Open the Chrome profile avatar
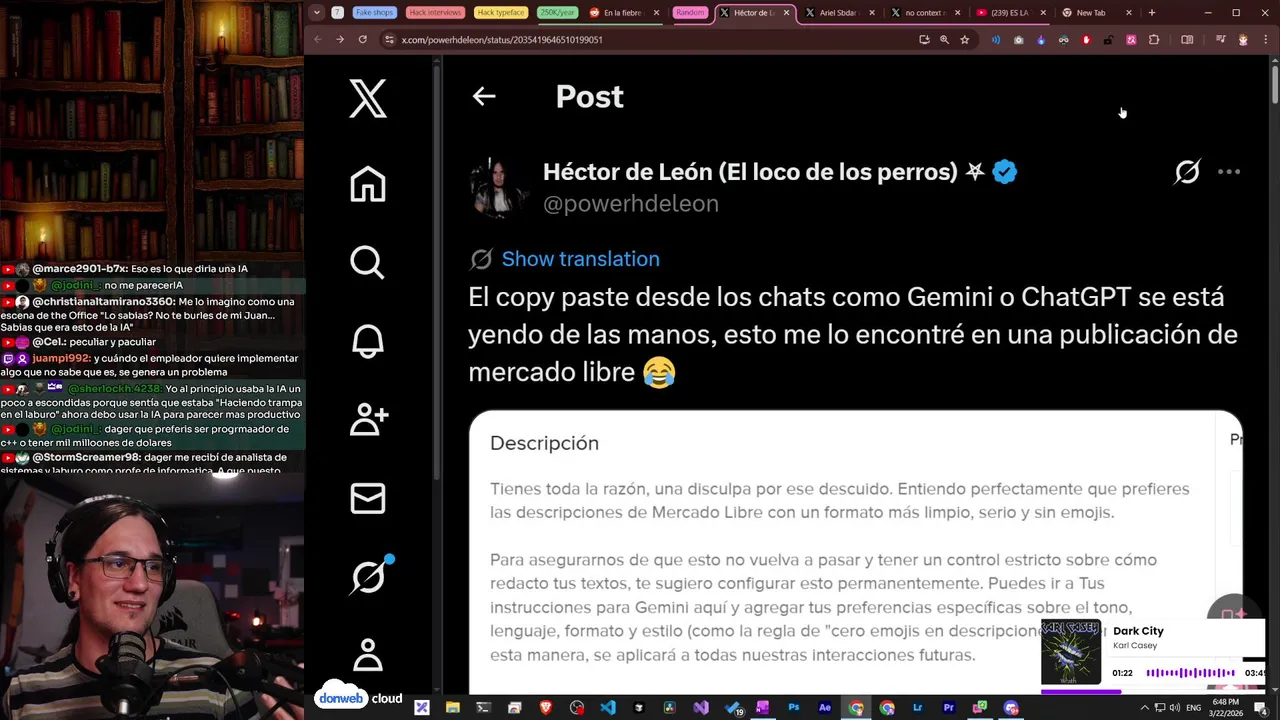The image size is (1280, 720). tap(1243, 40)
